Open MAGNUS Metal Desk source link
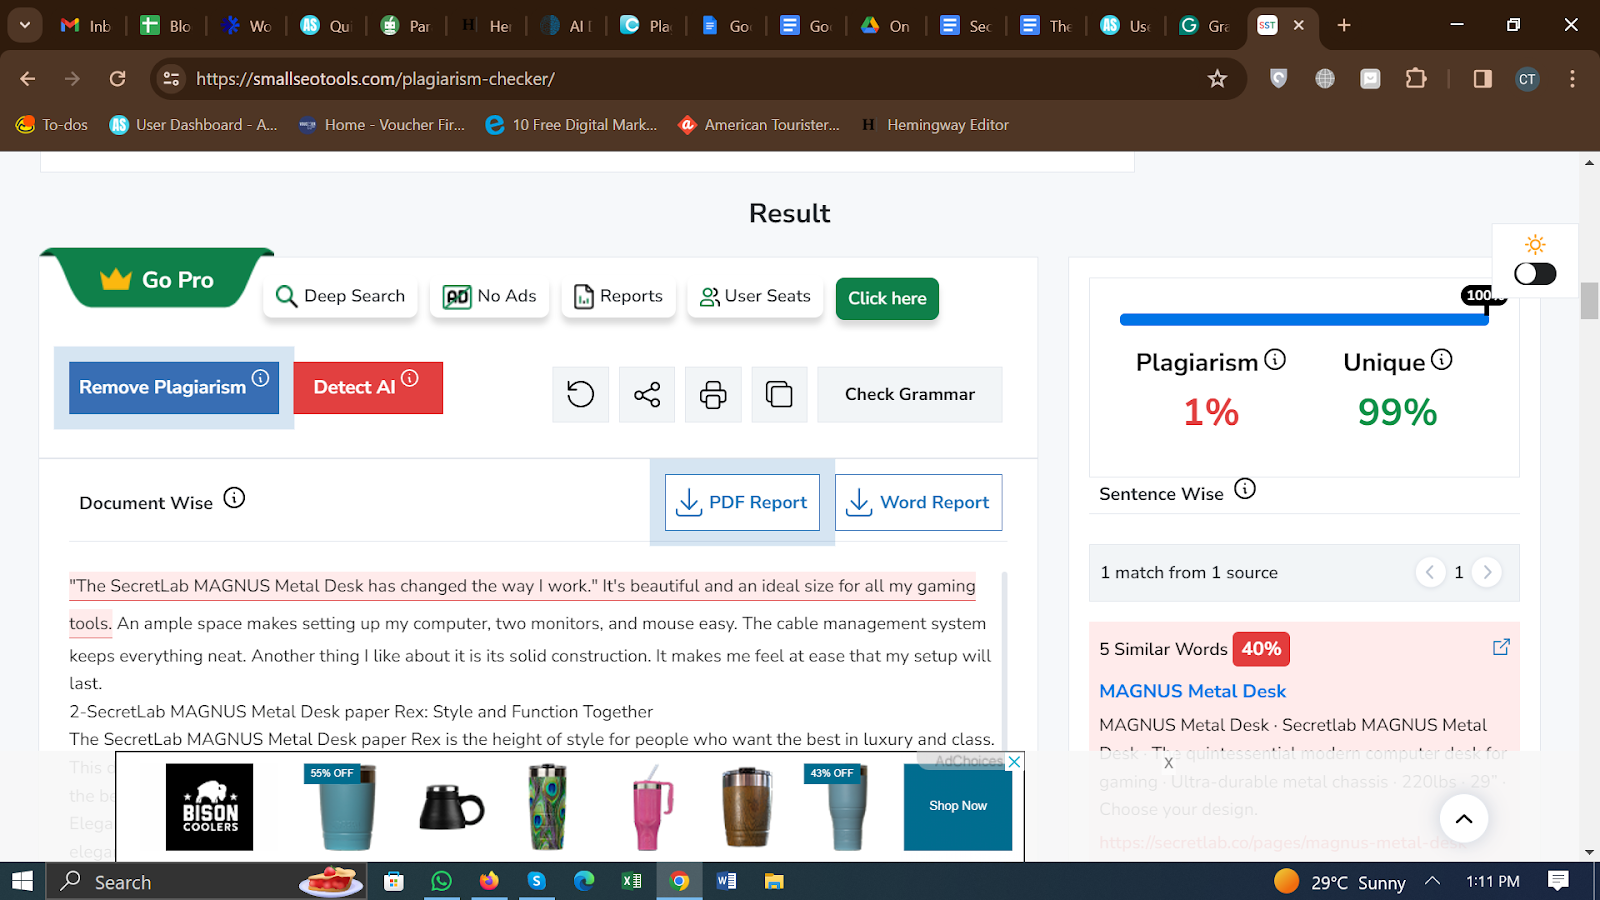Screen dimensions: 1600x900 coord(1192,691)
